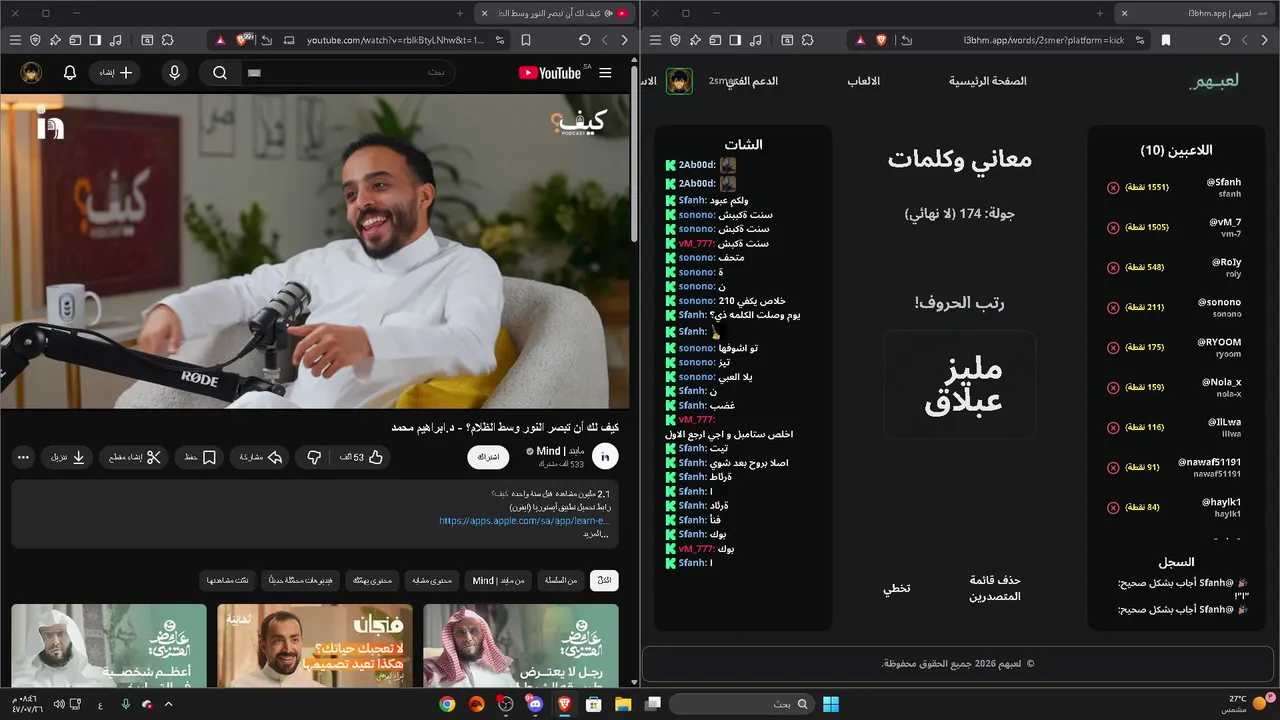The height and width of the screenshot is (720, 1280).
Task: Select the Mind channel filter chip
Action: point(499,580)
